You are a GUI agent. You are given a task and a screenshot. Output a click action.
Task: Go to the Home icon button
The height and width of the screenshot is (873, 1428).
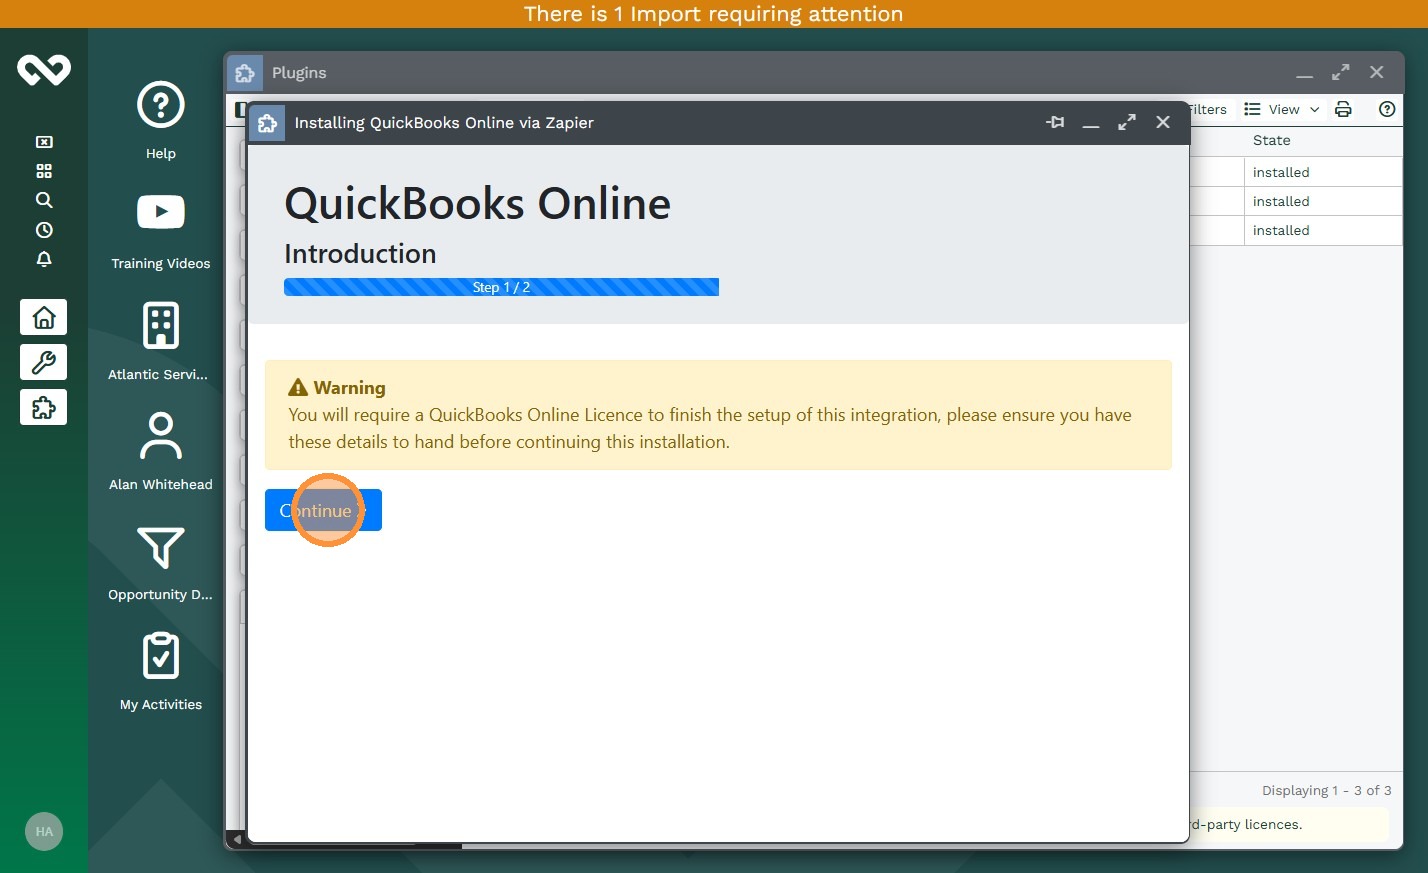44,317
